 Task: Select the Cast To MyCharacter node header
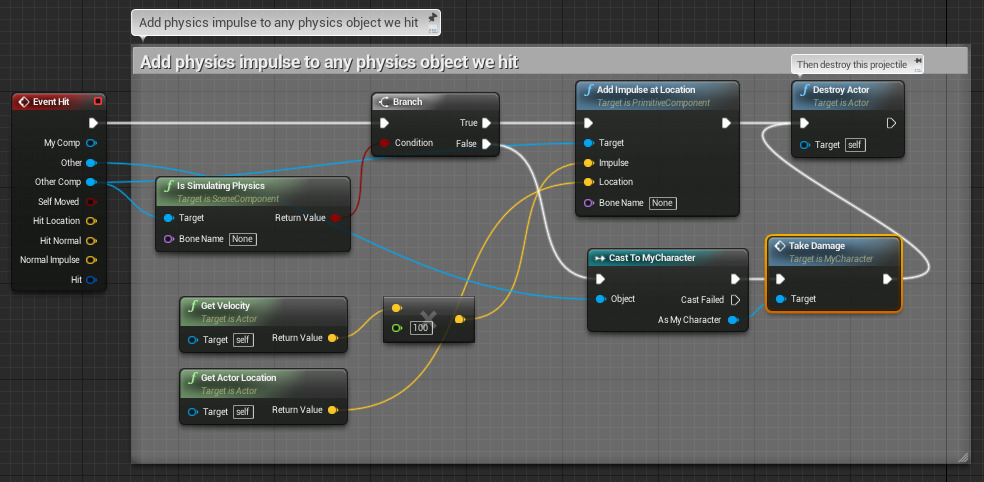click(x=668, y=258)
